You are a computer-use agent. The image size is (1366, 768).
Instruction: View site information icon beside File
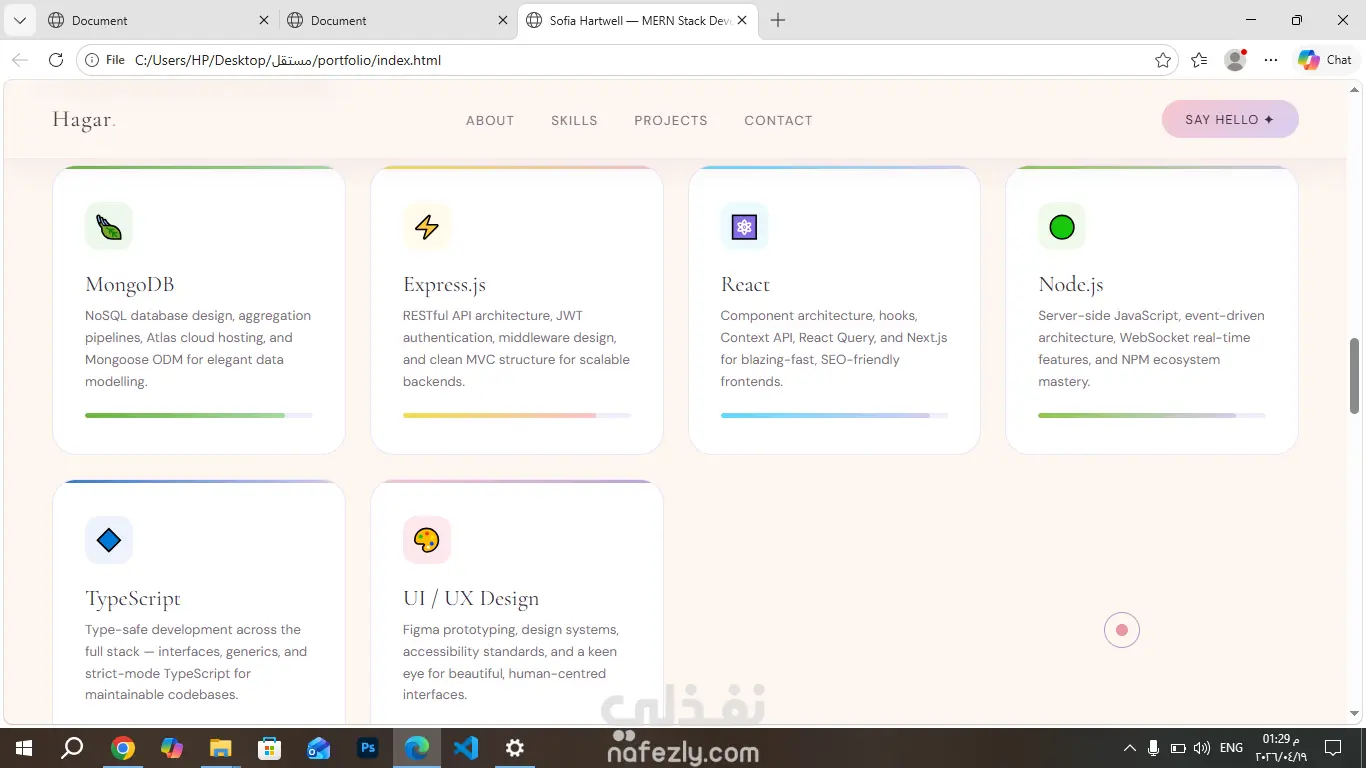click(92, 60)
